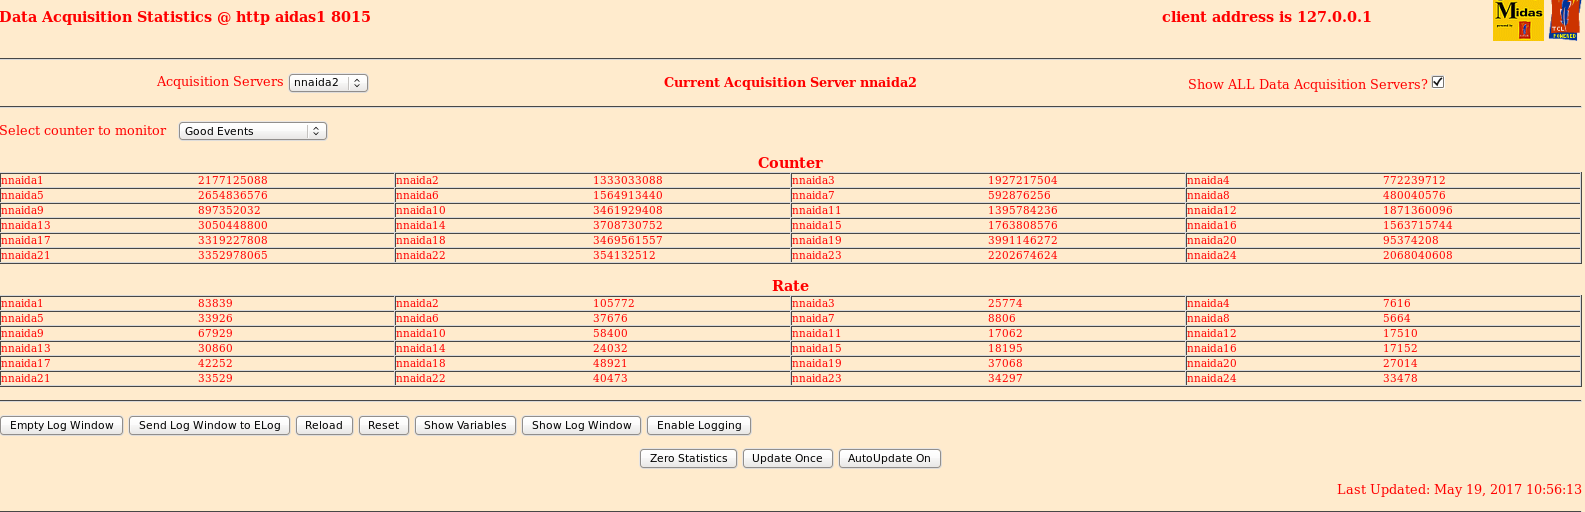Click Current Acquisition Server nnaida2 heading

point(790,83)
